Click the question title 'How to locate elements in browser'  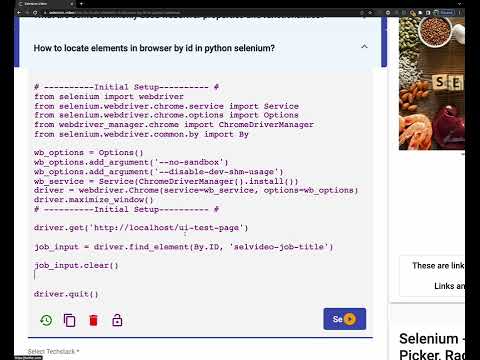coord(154,48)
